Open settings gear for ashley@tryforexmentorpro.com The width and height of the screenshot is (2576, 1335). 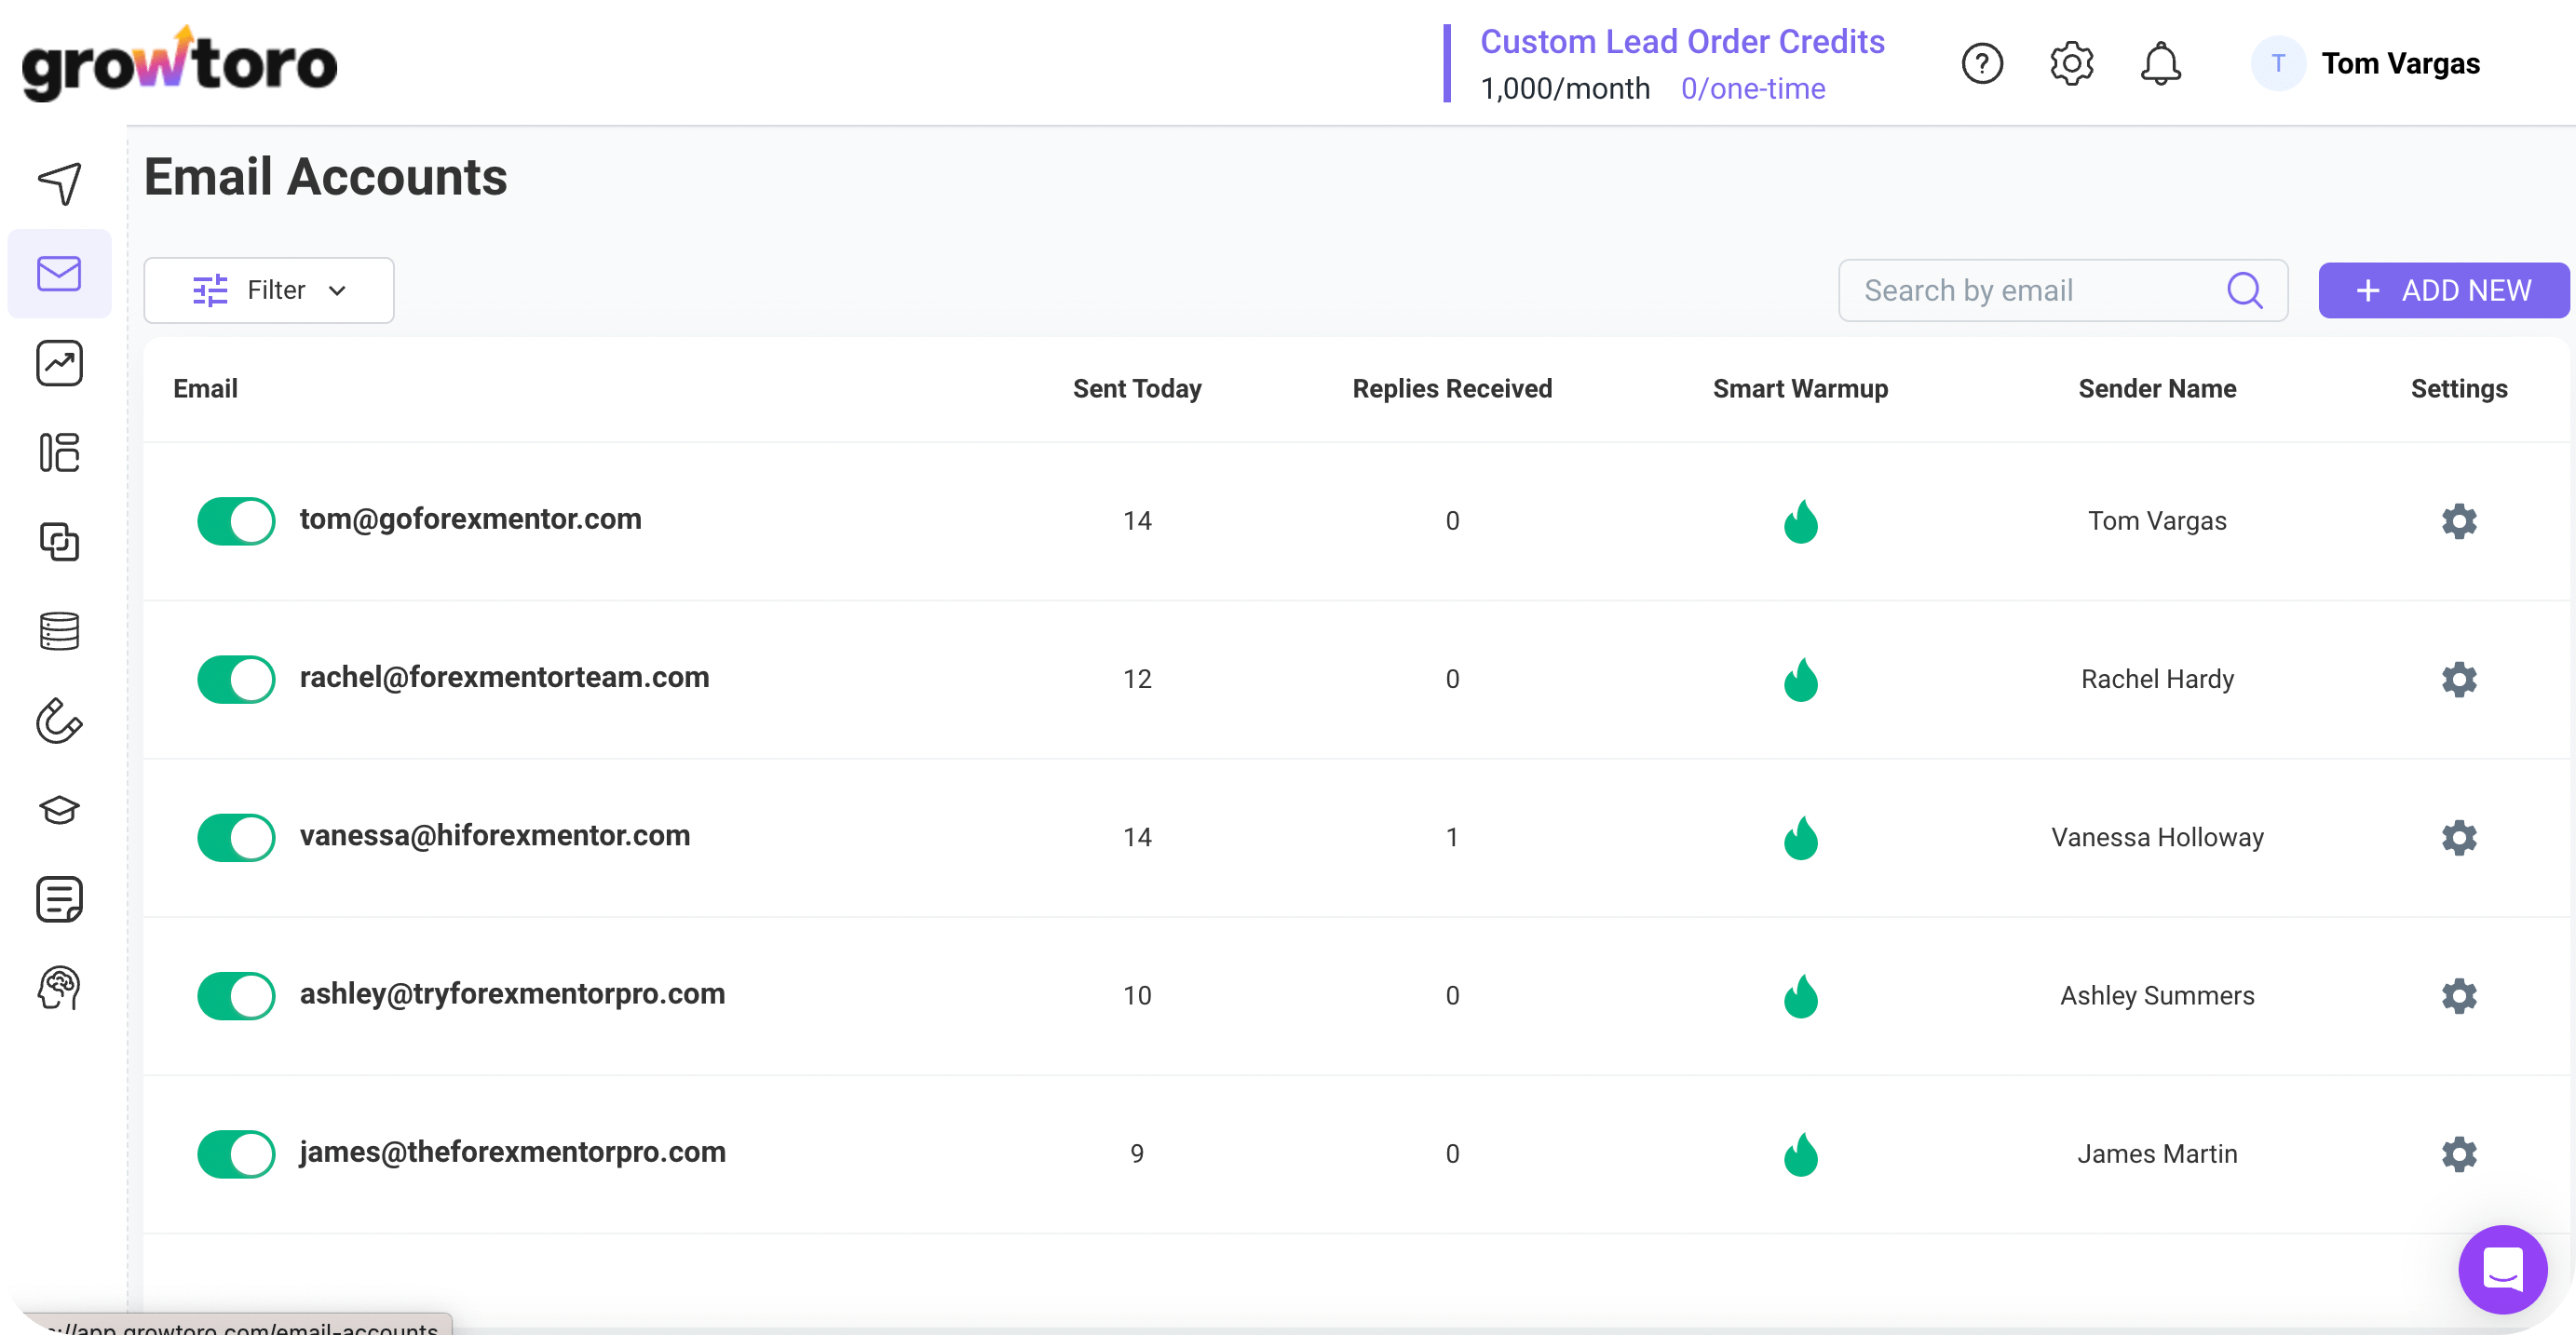click(2458, 995)
